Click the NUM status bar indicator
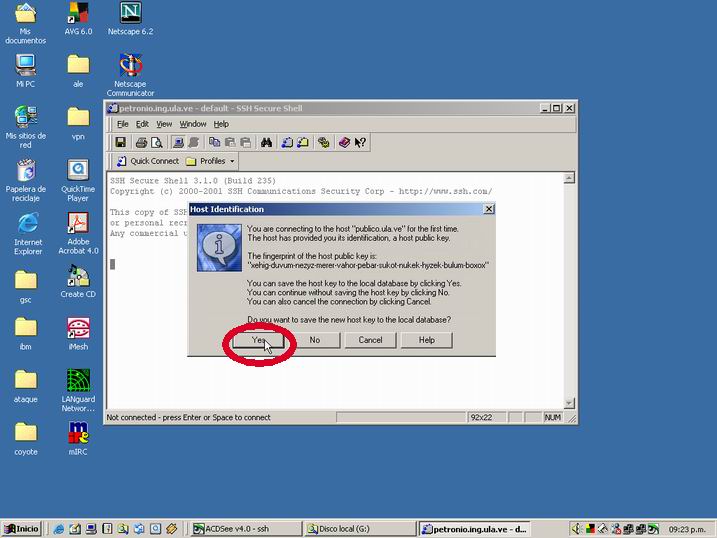This screenshot has height=538, width=717. click(x=552, y=417)
